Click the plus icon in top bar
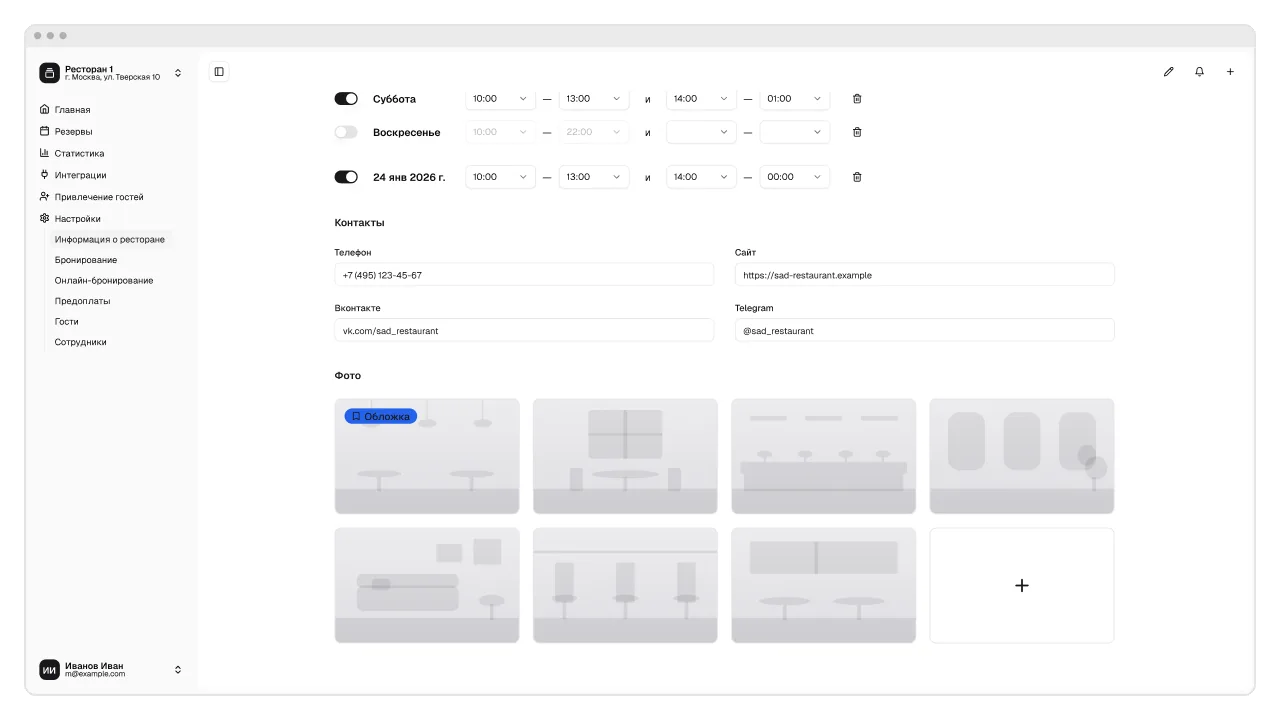1280x720 pixels. pos(1230,72)
